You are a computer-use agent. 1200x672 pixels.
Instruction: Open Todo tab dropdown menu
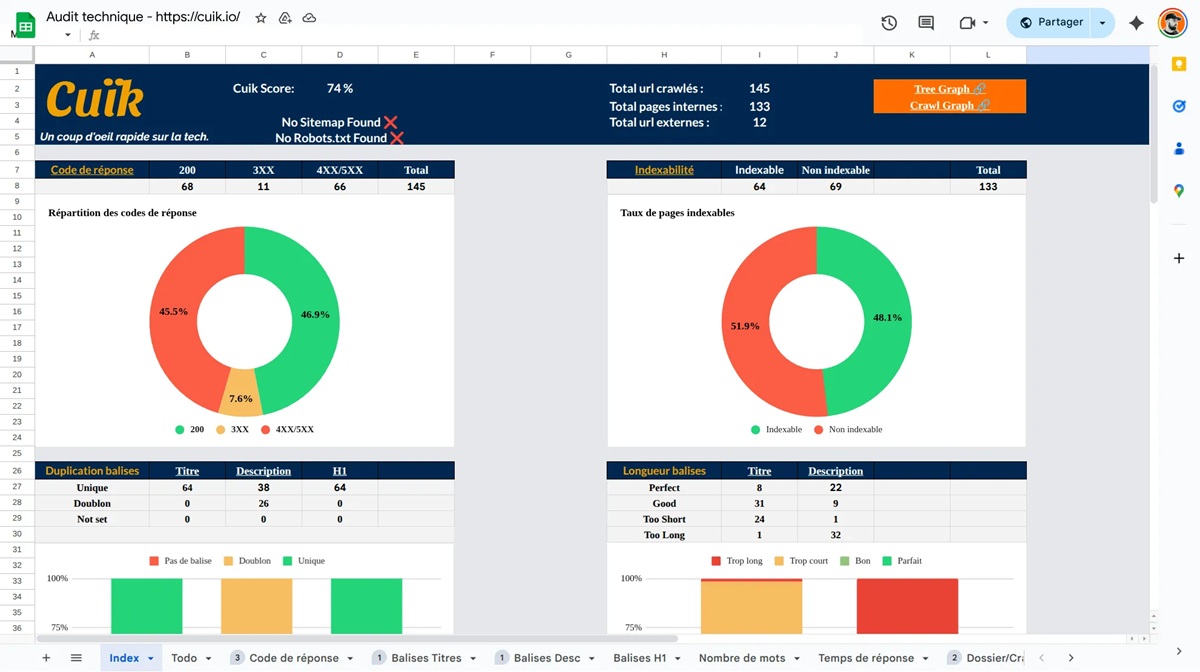[208, 658]
